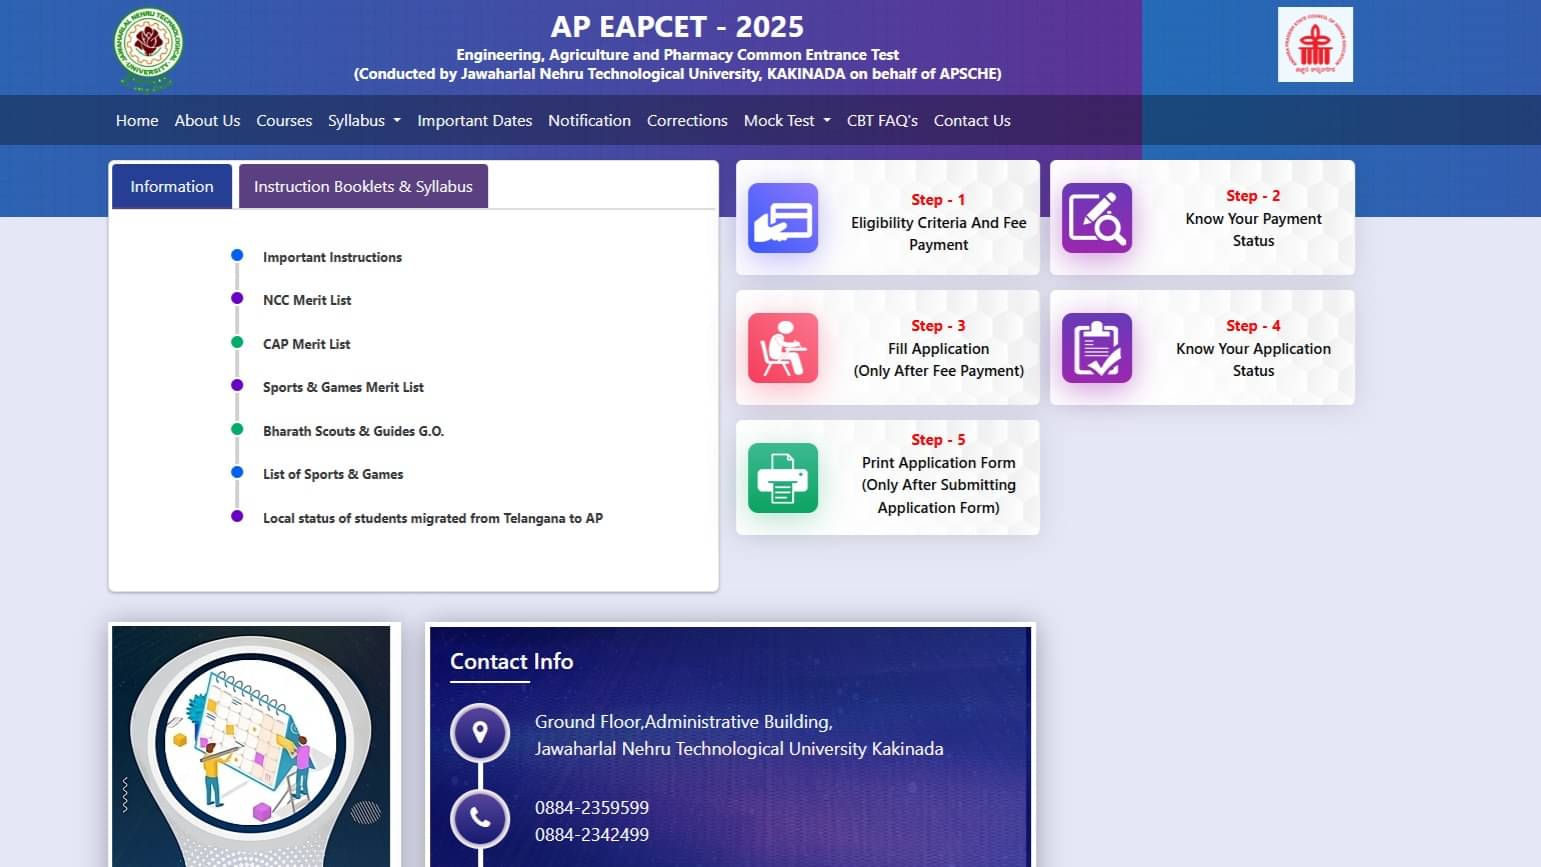This screenshot has width=1541, height=867.
Task: Click the Step 1 payment card icon
Action: click(x=783, y=218)
